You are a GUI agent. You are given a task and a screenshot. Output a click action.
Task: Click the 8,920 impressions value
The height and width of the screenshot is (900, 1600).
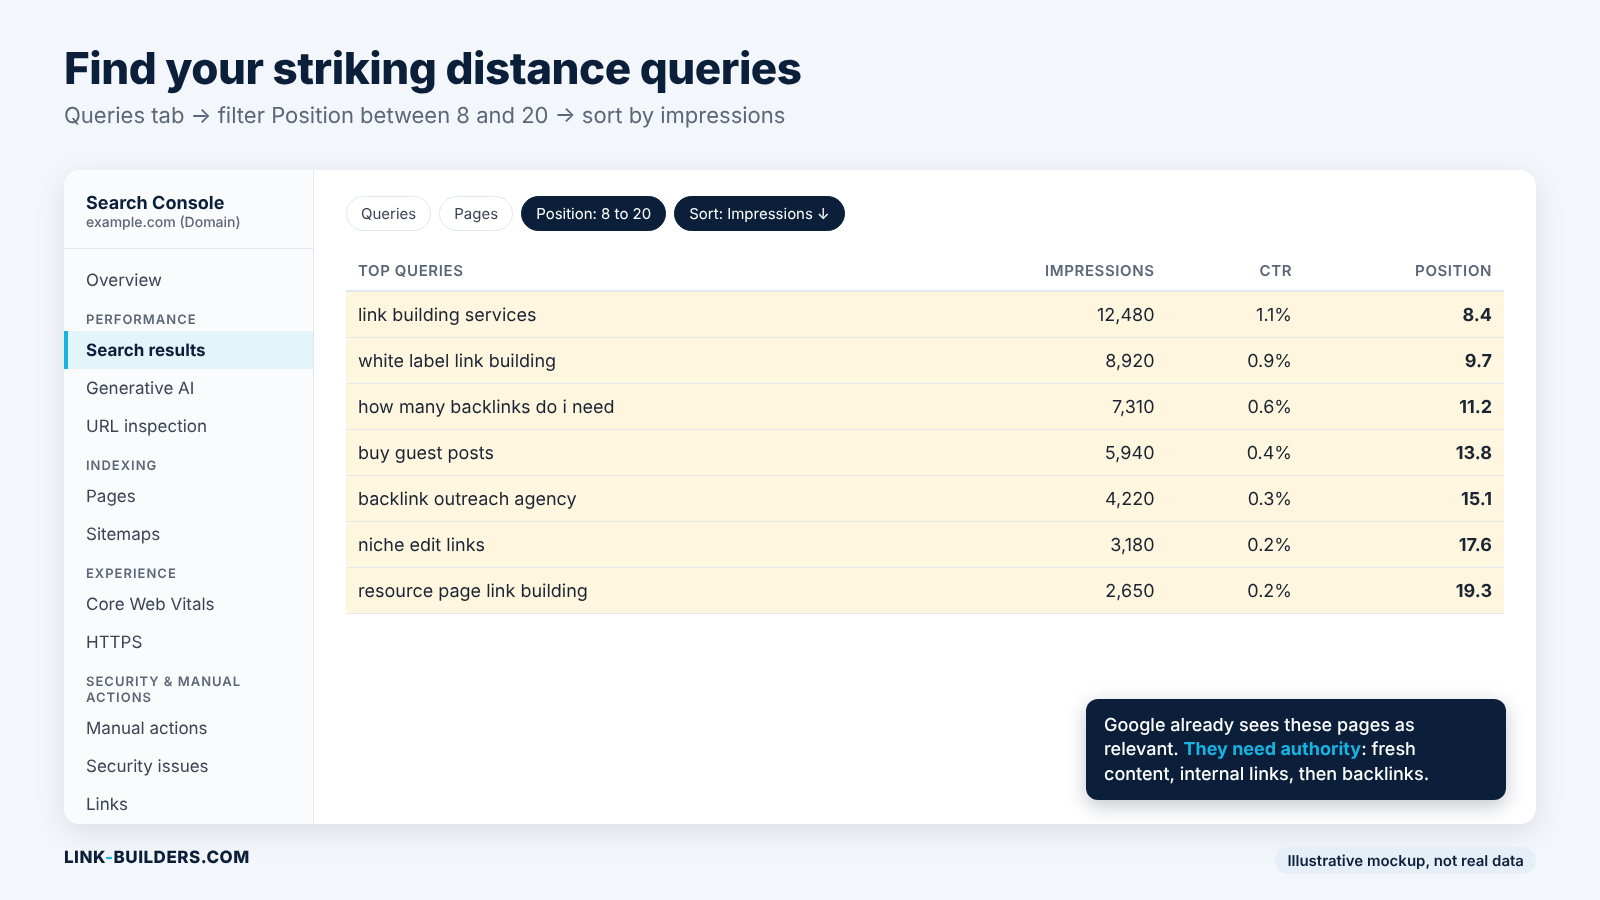coord(1130,361)
